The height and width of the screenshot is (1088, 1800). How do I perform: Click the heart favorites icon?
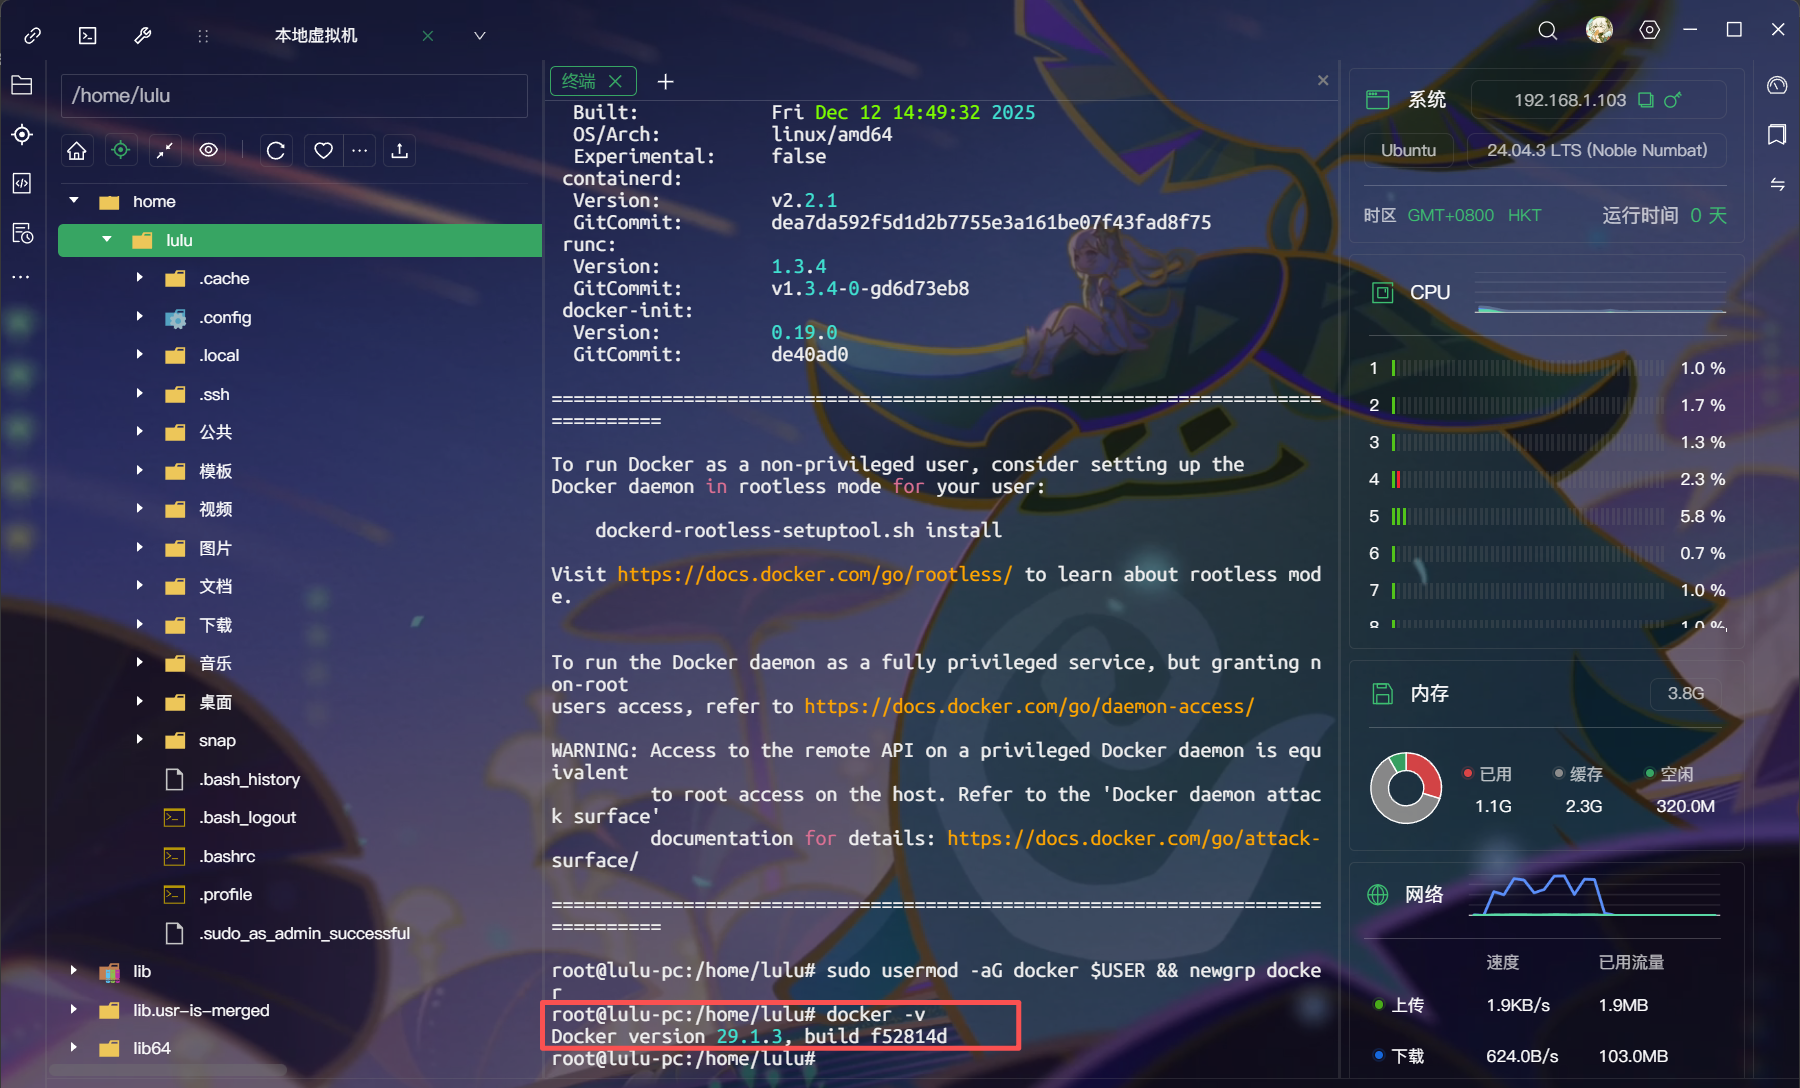pos(323,151)
